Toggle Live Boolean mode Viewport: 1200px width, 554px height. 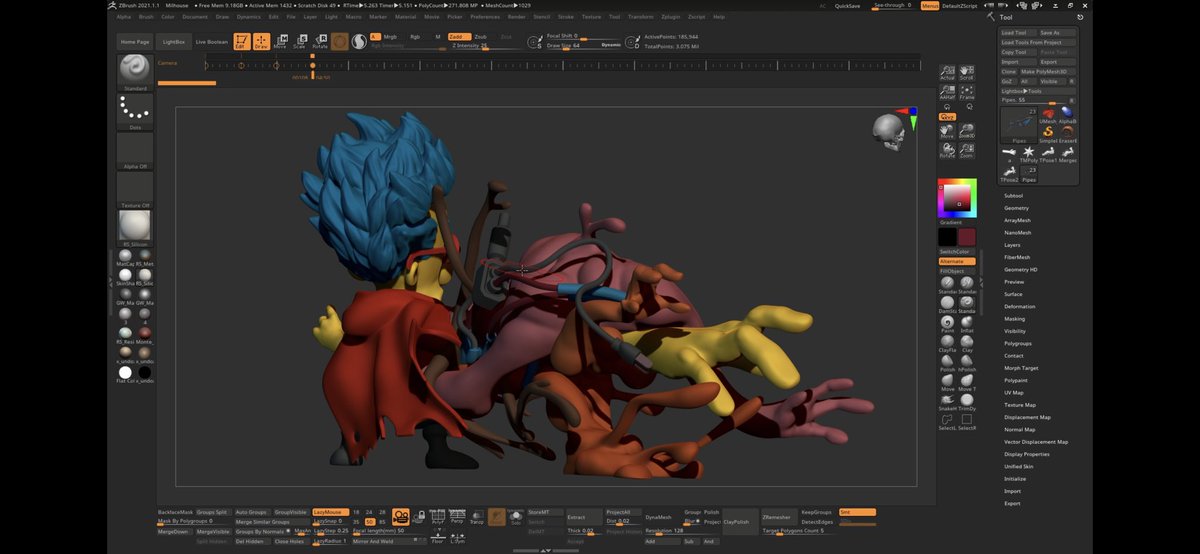[211, 42]
